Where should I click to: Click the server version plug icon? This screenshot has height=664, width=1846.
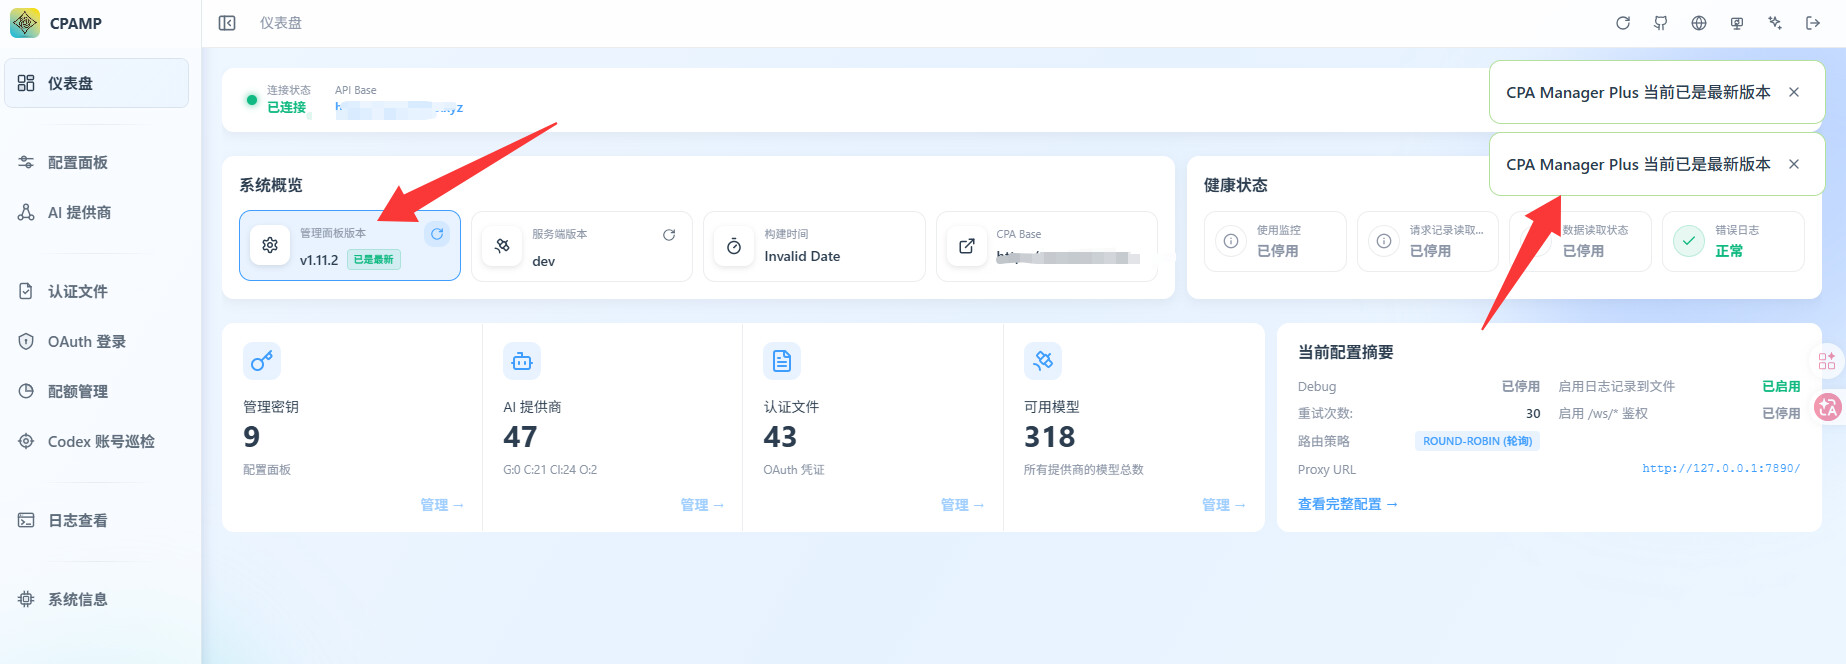(502, 246)
